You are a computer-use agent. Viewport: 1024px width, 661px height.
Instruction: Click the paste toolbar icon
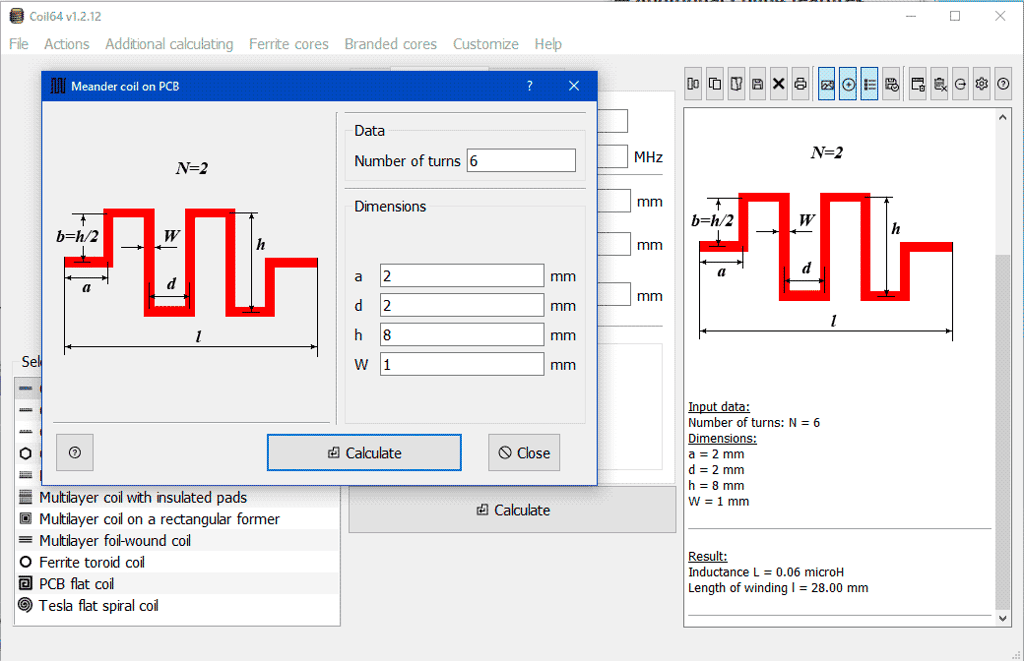(736, 84)
